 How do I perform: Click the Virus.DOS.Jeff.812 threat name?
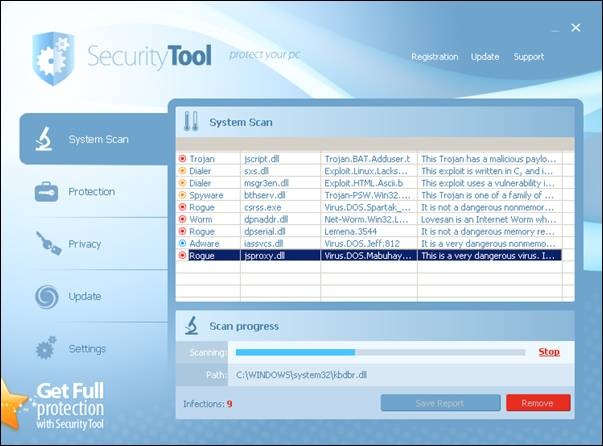362,243
